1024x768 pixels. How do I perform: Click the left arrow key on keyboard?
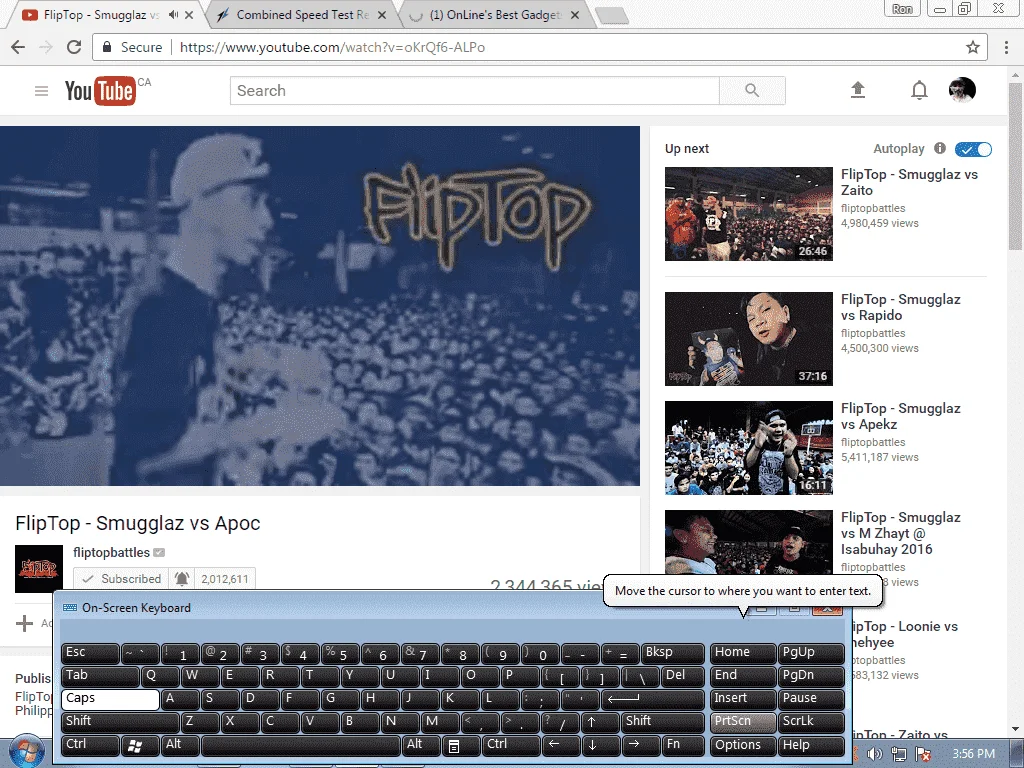(x=560, y=745)
